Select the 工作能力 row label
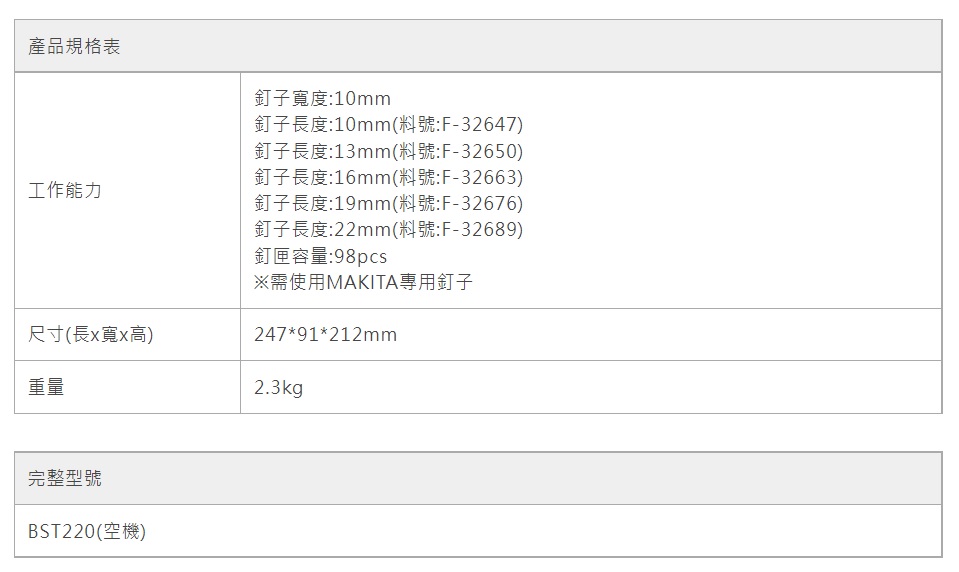The height and width of the screenshot is (572, 959). click(65, 190)
